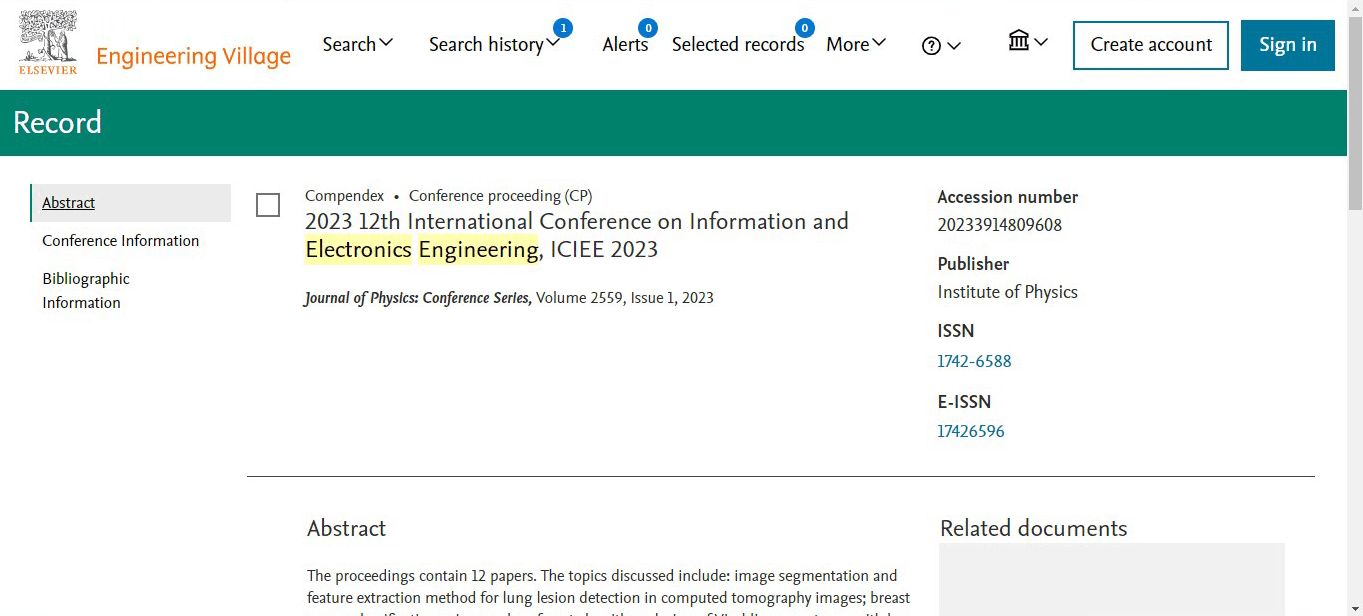Select the record checkbox beside the title

point(268,205)
